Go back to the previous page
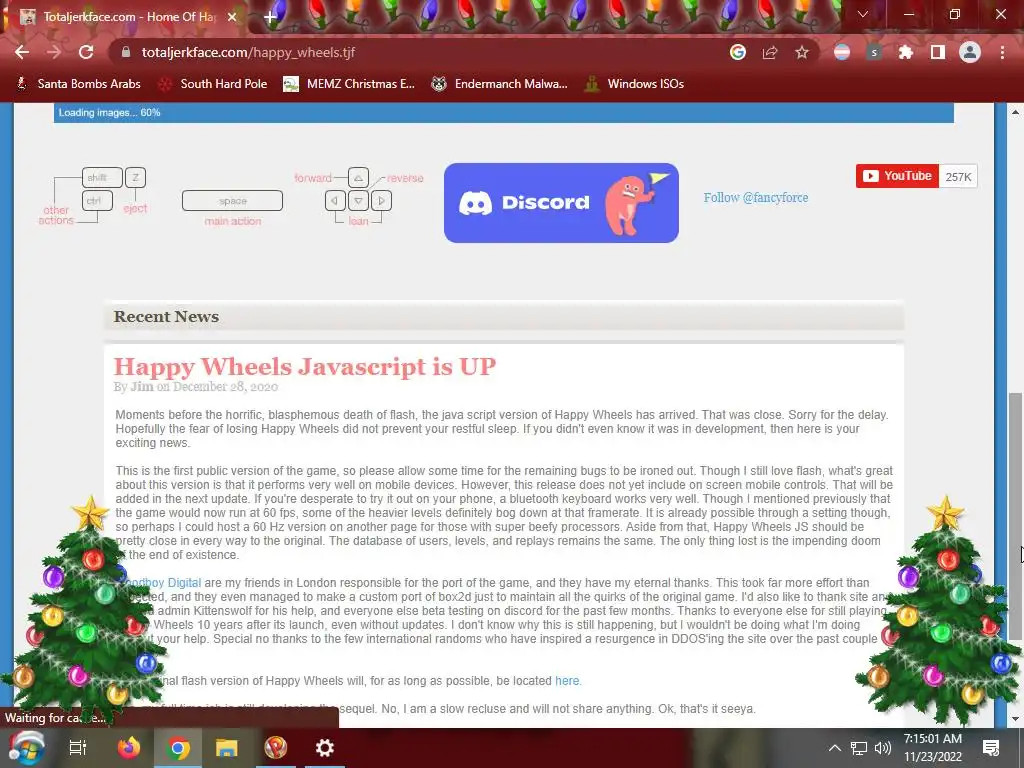 (x=22, y=52)
